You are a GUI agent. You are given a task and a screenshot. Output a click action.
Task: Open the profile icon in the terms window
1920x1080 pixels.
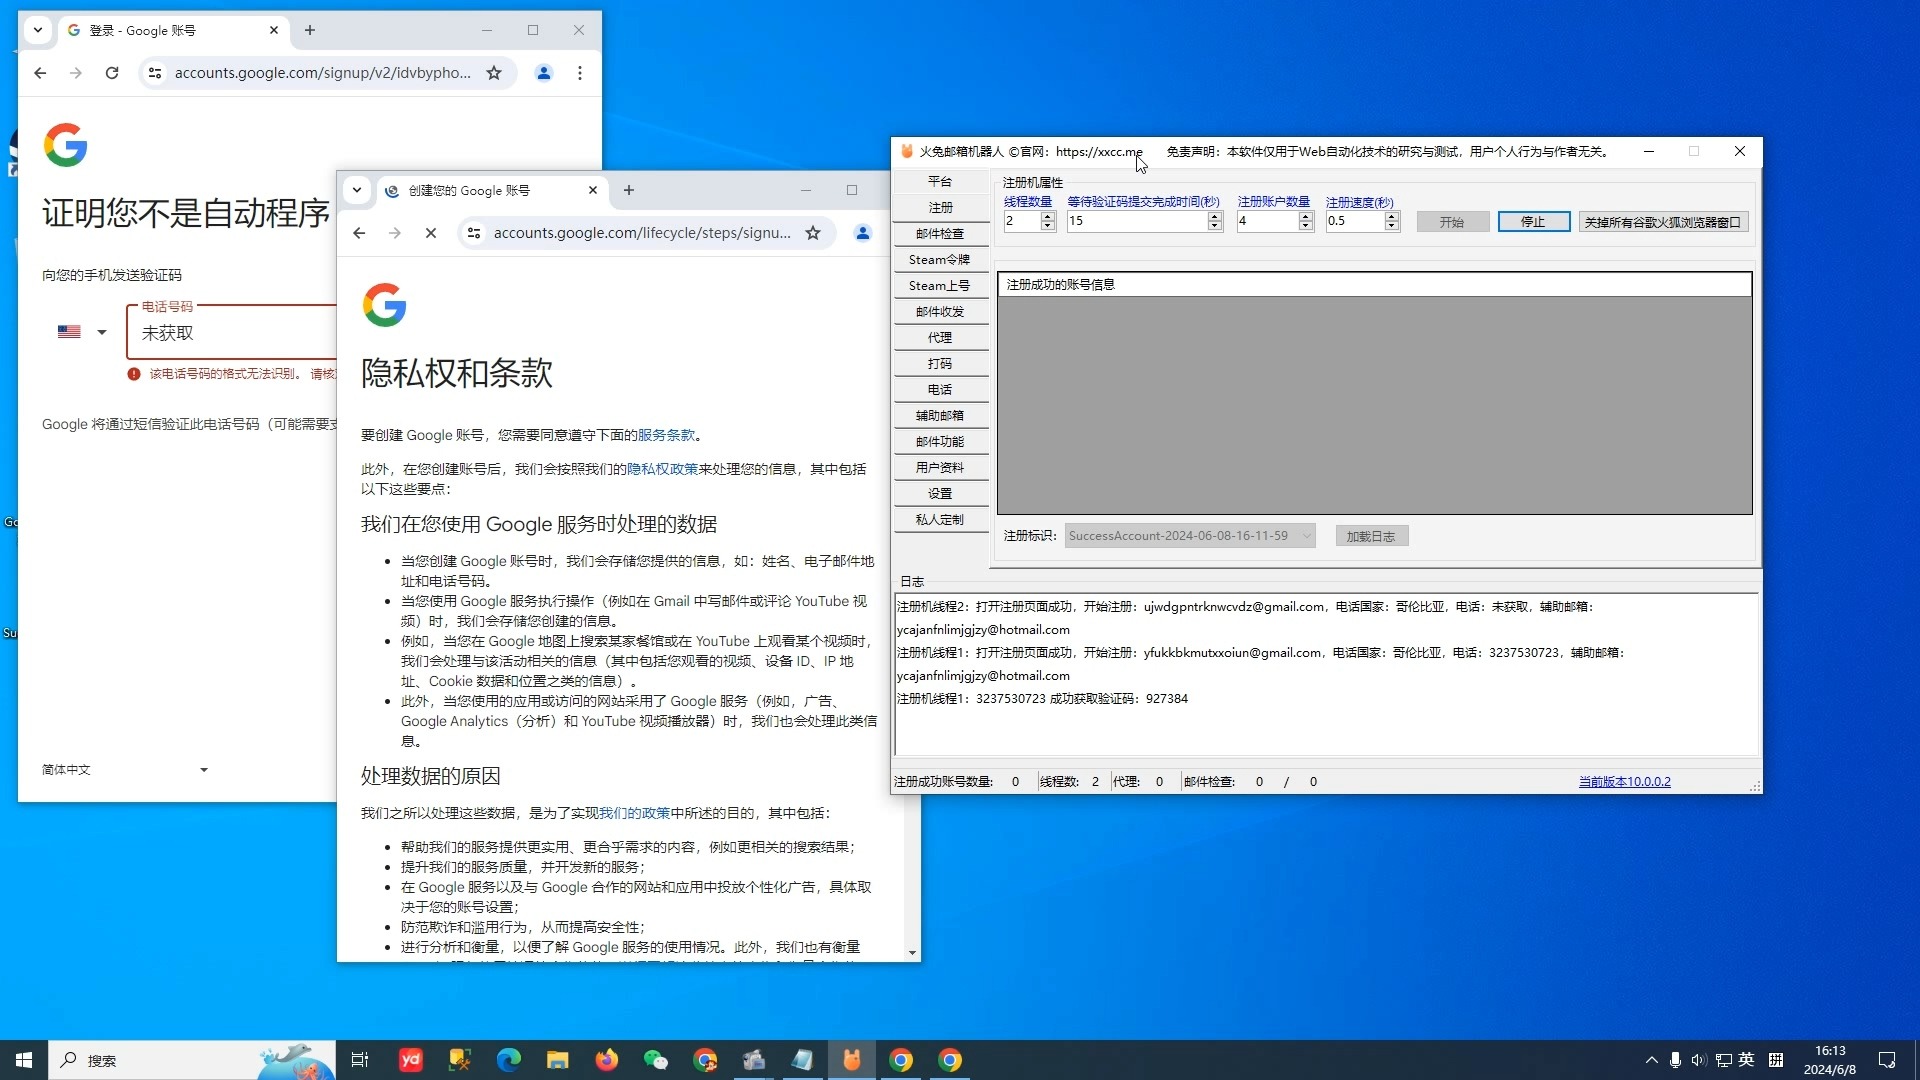coord(863,233)
